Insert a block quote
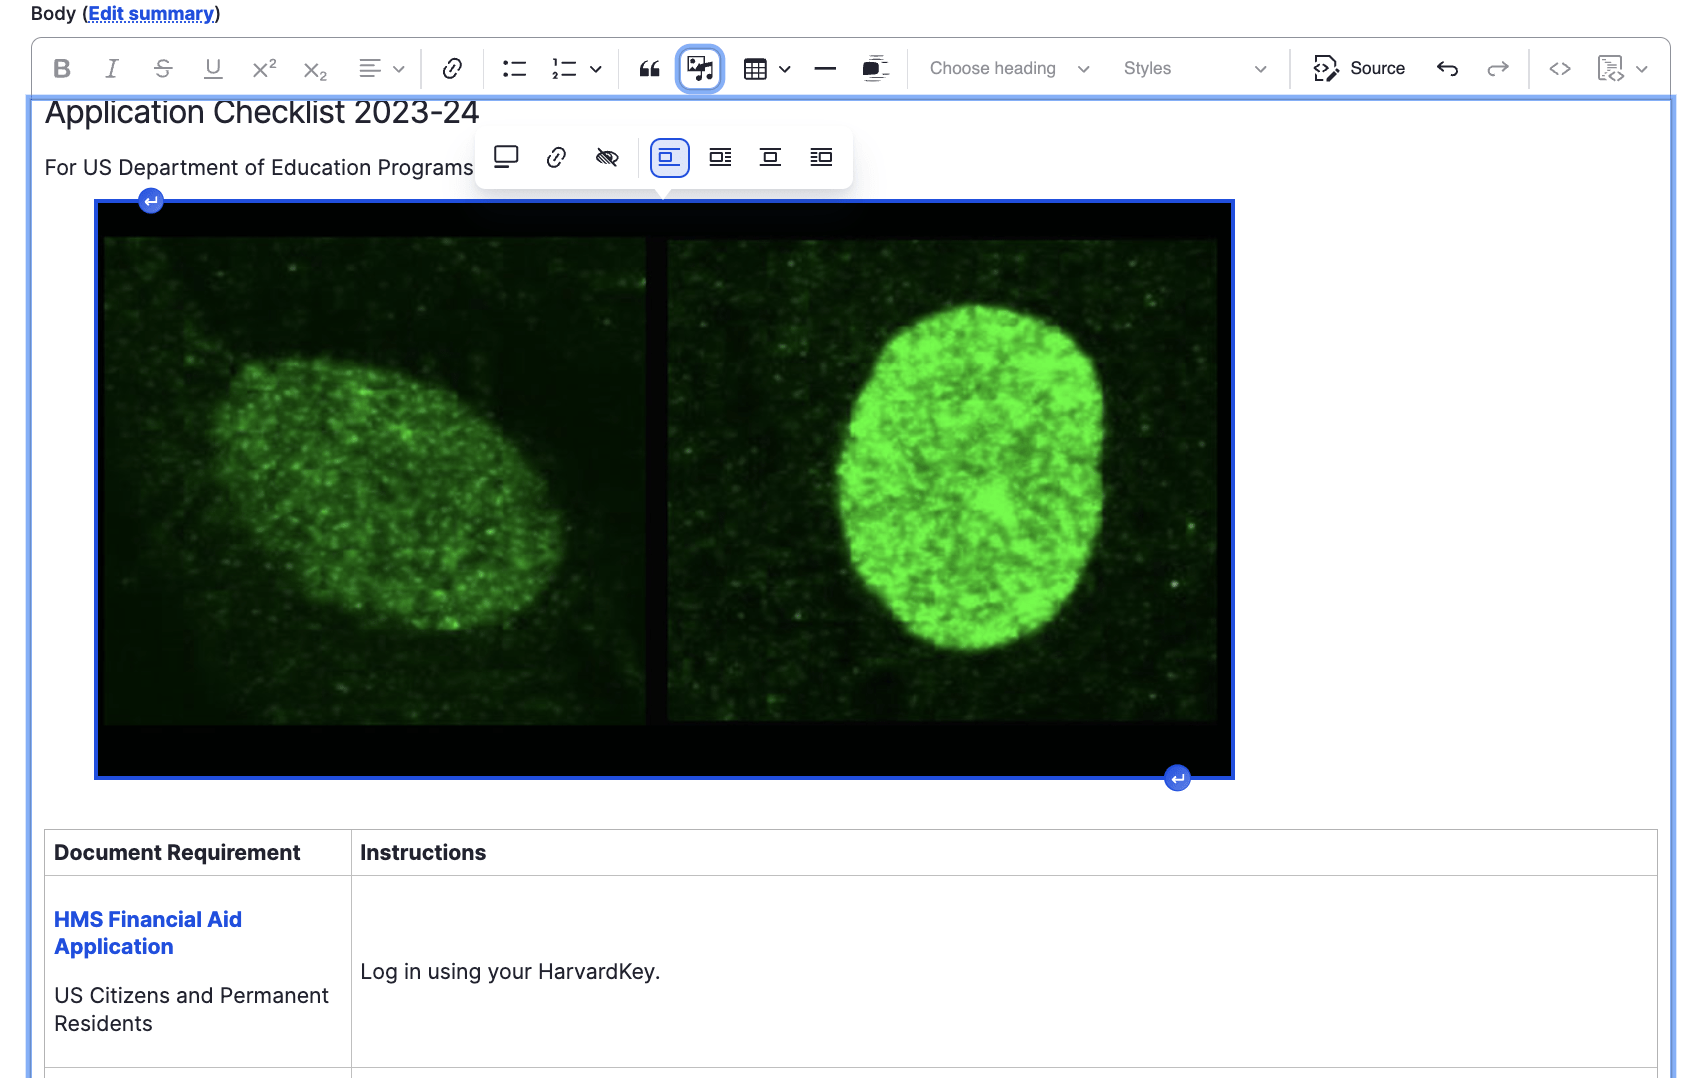Viewport: 1682px width, 1078px height. [x=650, y=68]
